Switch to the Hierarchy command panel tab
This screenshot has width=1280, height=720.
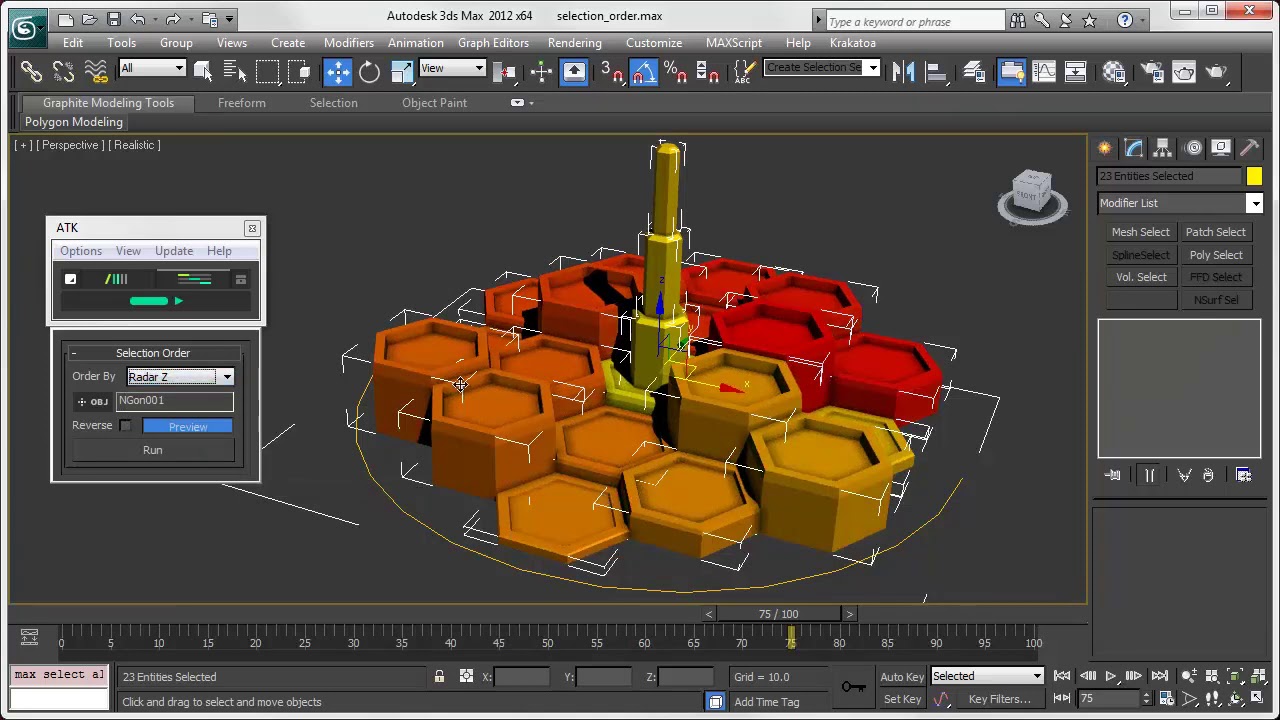[x=1163, y=148]
